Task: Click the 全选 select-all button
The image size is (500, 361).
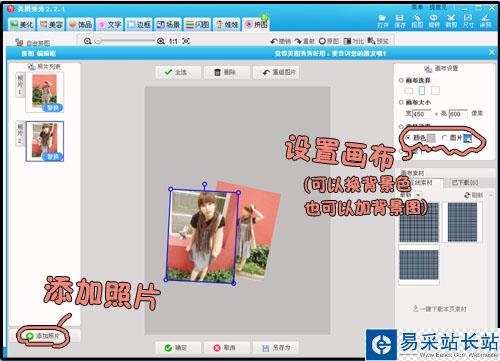Action: (178, 72)
